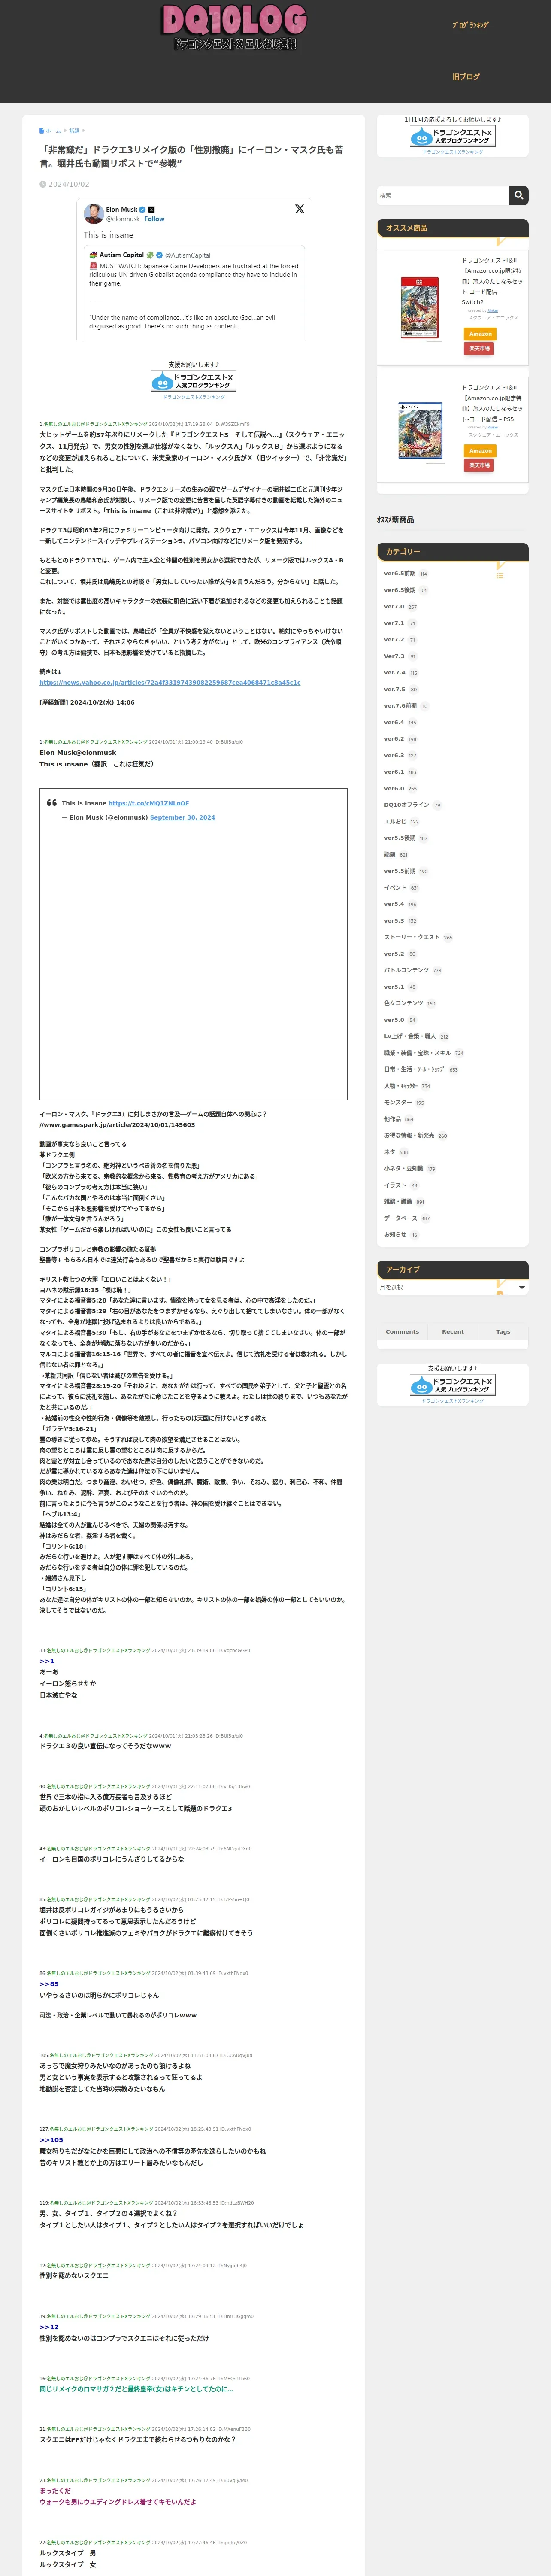Click the quotation mark icon in quote box

coord(52,802)
